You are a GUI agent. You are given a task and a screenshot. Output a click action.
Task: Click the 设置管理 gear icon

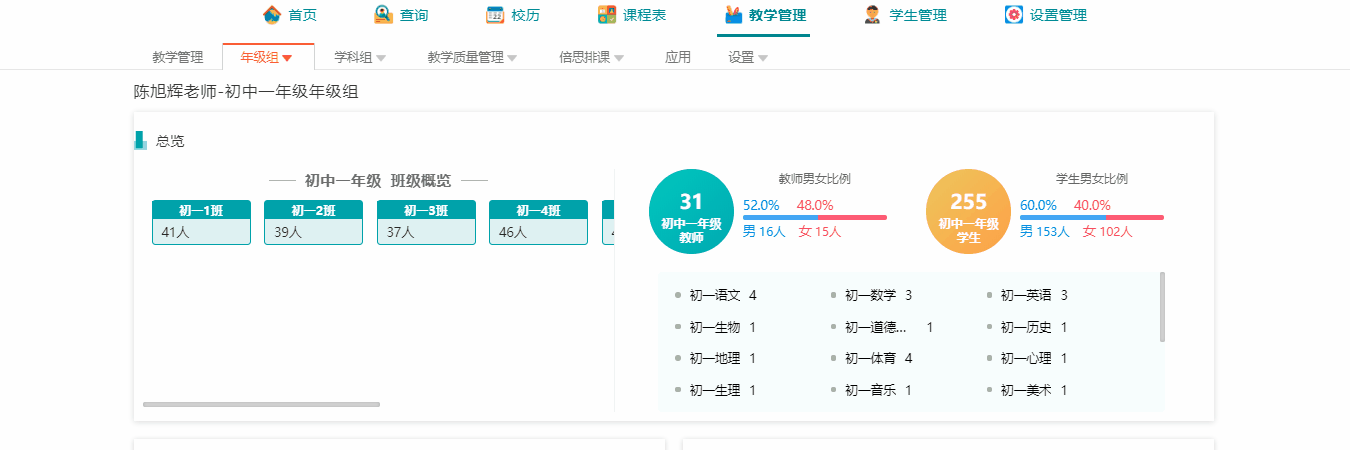tap(1014, 15)
